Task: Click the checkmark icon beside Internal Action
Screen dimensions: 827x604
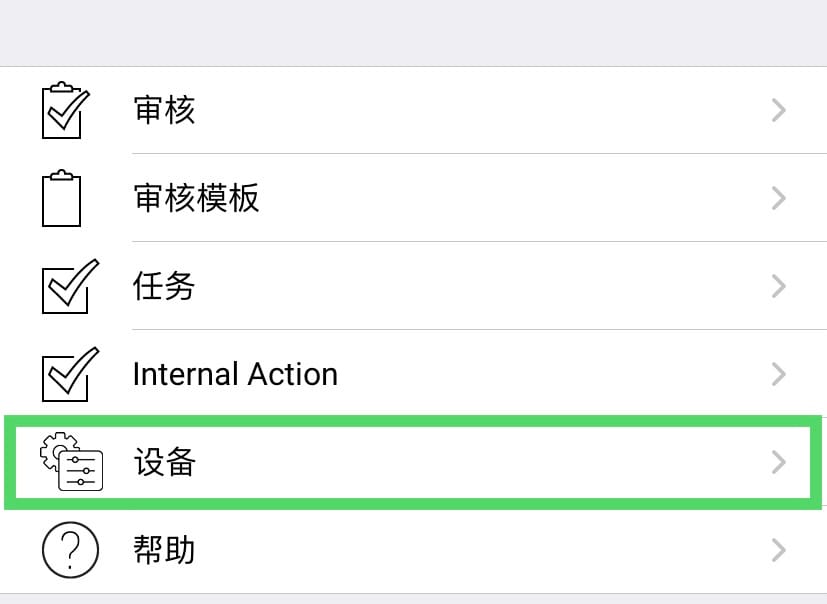Action: coord(70,374)
